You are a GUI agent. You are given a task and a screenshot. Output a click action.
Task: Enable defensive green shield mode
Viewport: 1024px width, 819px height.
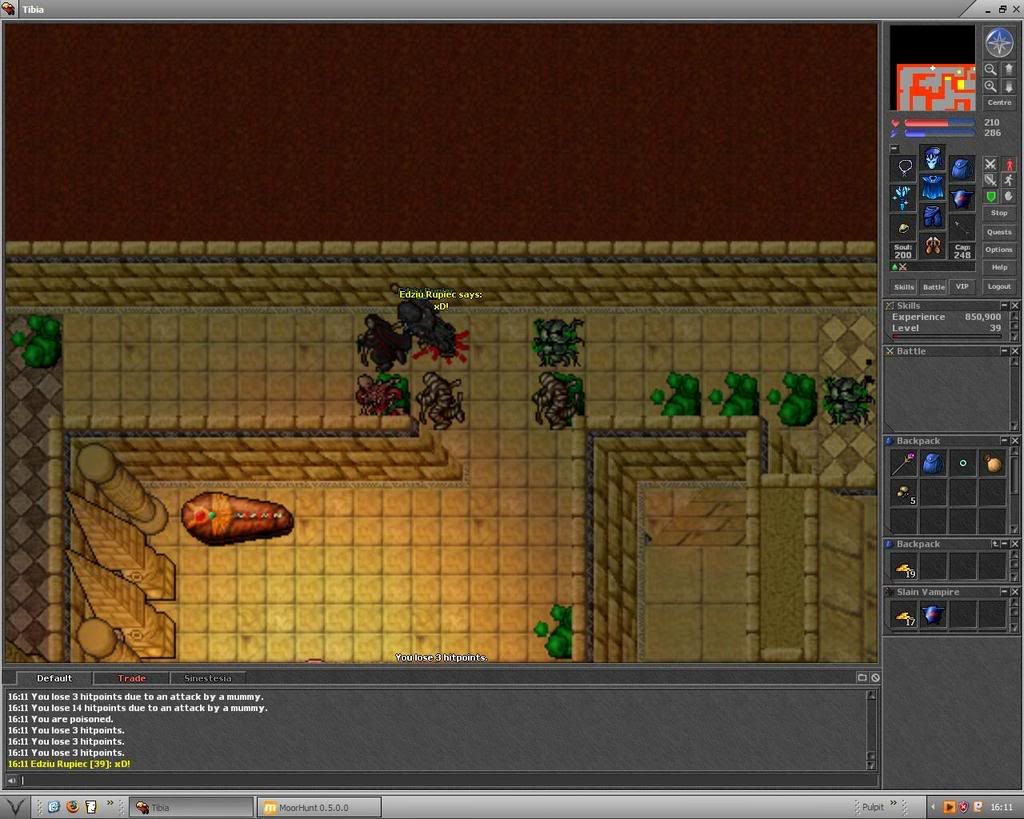(991, 196)
